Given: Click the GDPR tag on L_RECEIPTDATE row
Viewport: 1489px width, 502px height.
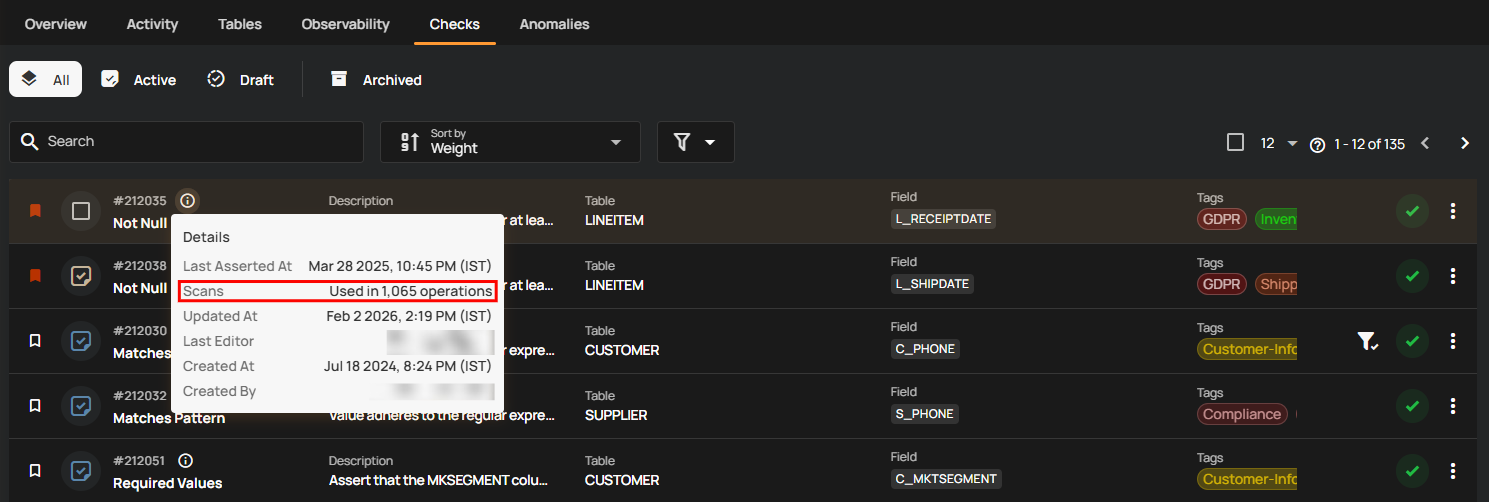Looking at the screenshot, I should [x=1221, y=219].
